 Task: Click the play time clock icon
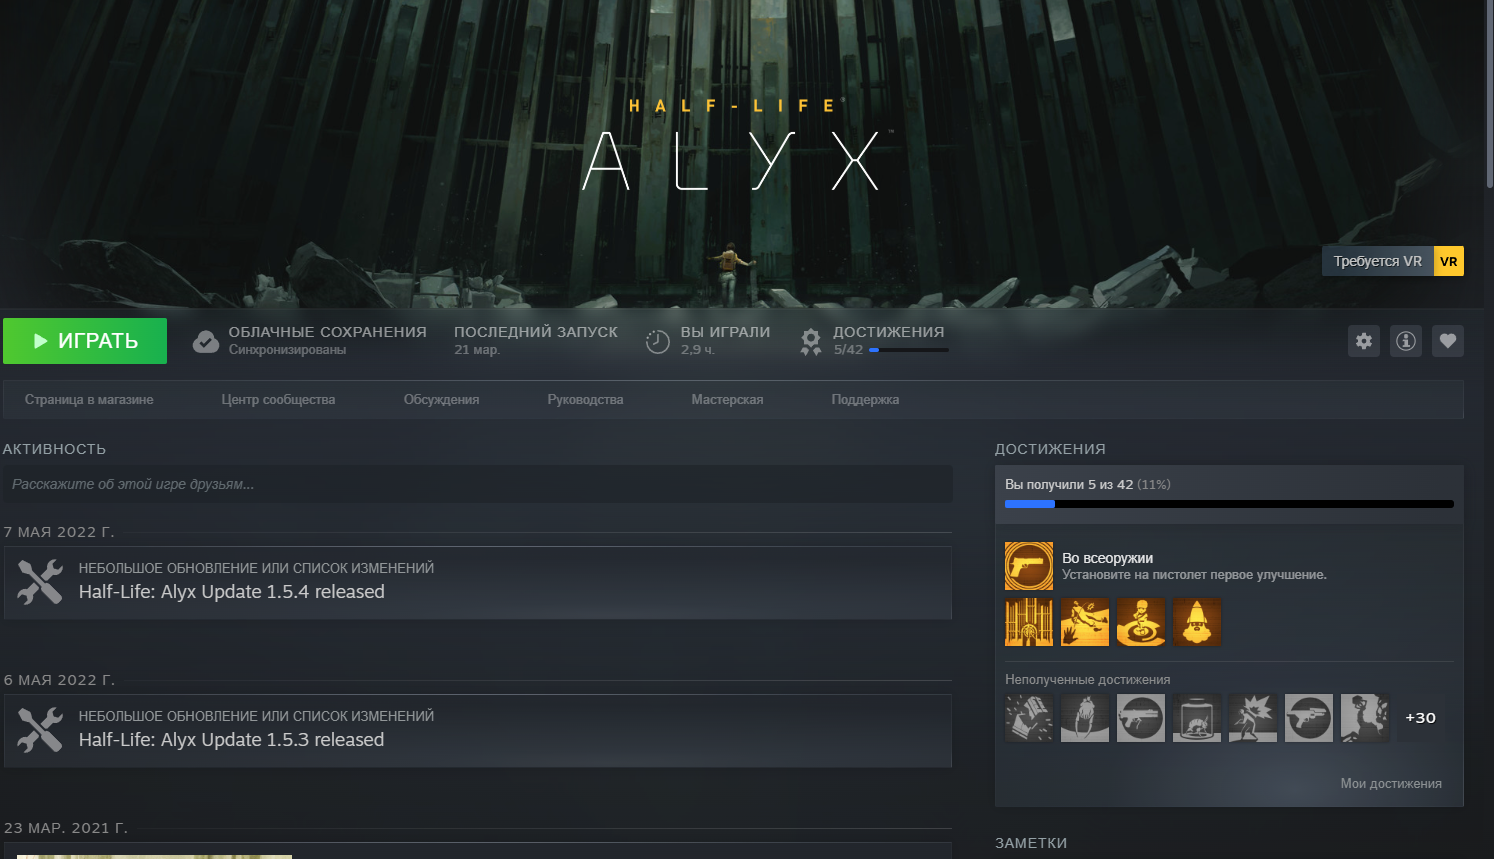click(657, 342)
